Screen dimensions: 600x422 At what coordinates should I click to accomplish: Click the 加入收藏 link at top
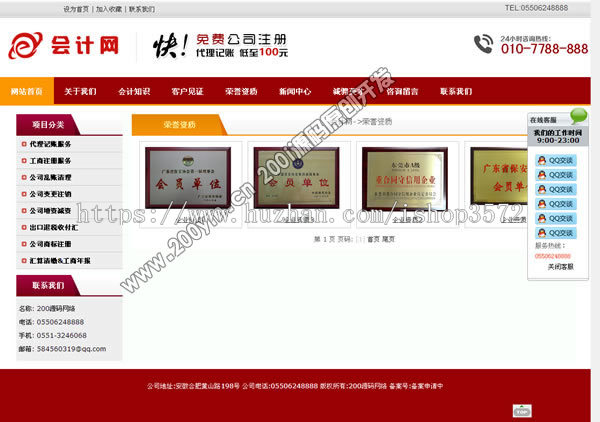(109, 9)
